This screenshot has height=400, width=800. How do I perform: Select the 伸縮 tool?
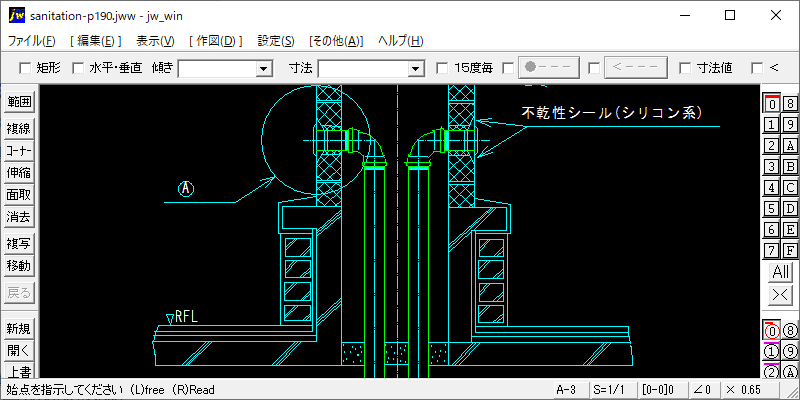tap(19, 173)
